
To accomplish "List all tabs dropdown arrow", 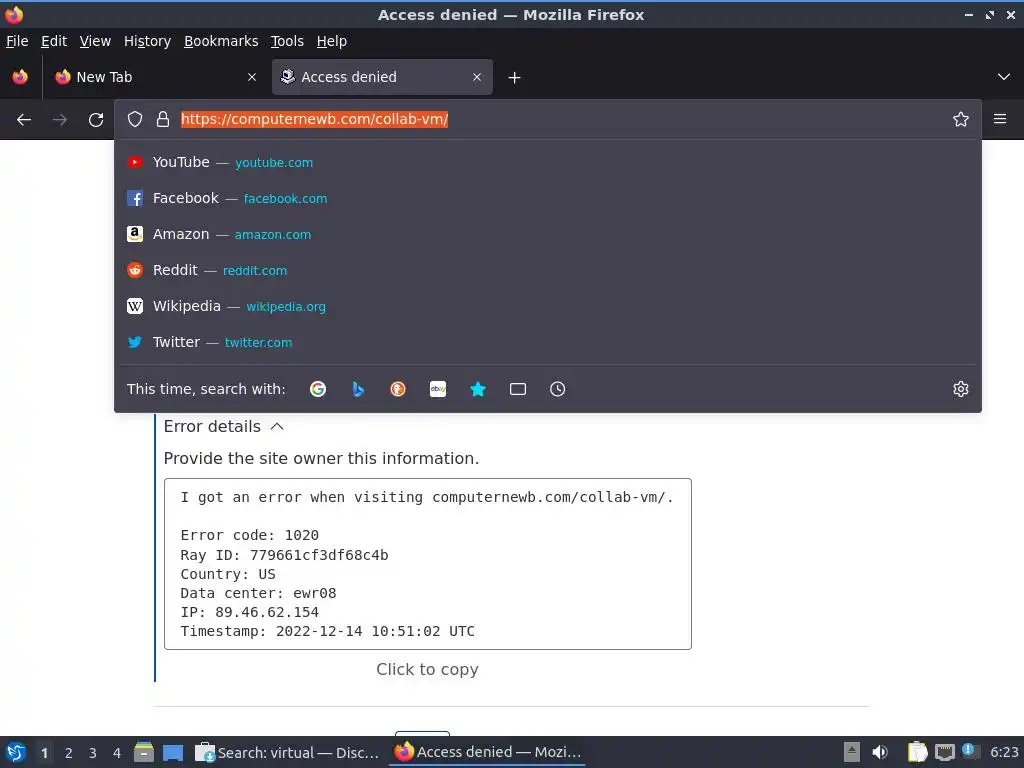I will point(1004,77).
